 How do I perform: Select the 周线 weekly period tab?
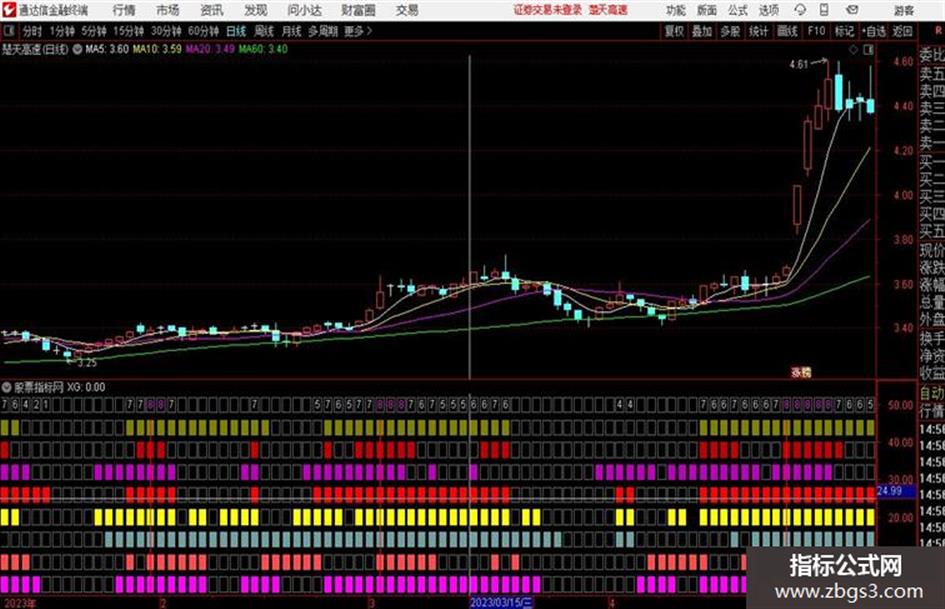pos(264,31)
